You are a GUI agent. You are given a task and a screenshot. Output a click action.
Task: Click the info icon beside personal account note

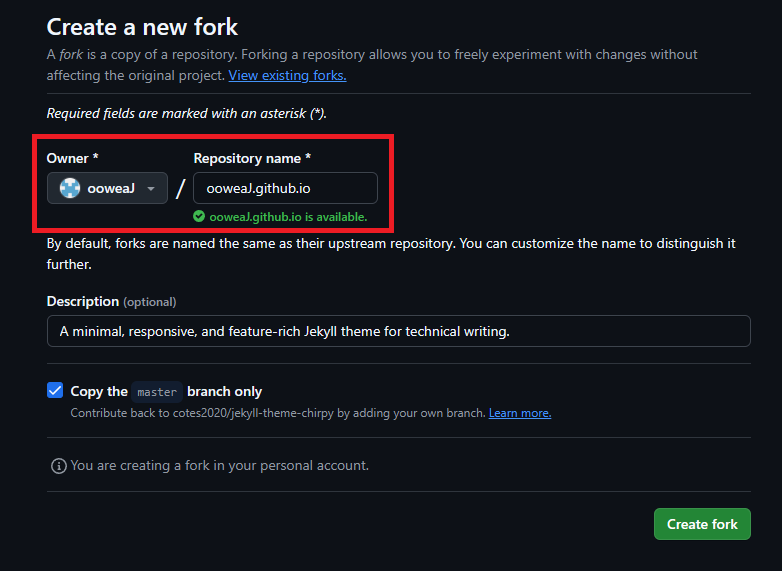click(x=58, y=466)
